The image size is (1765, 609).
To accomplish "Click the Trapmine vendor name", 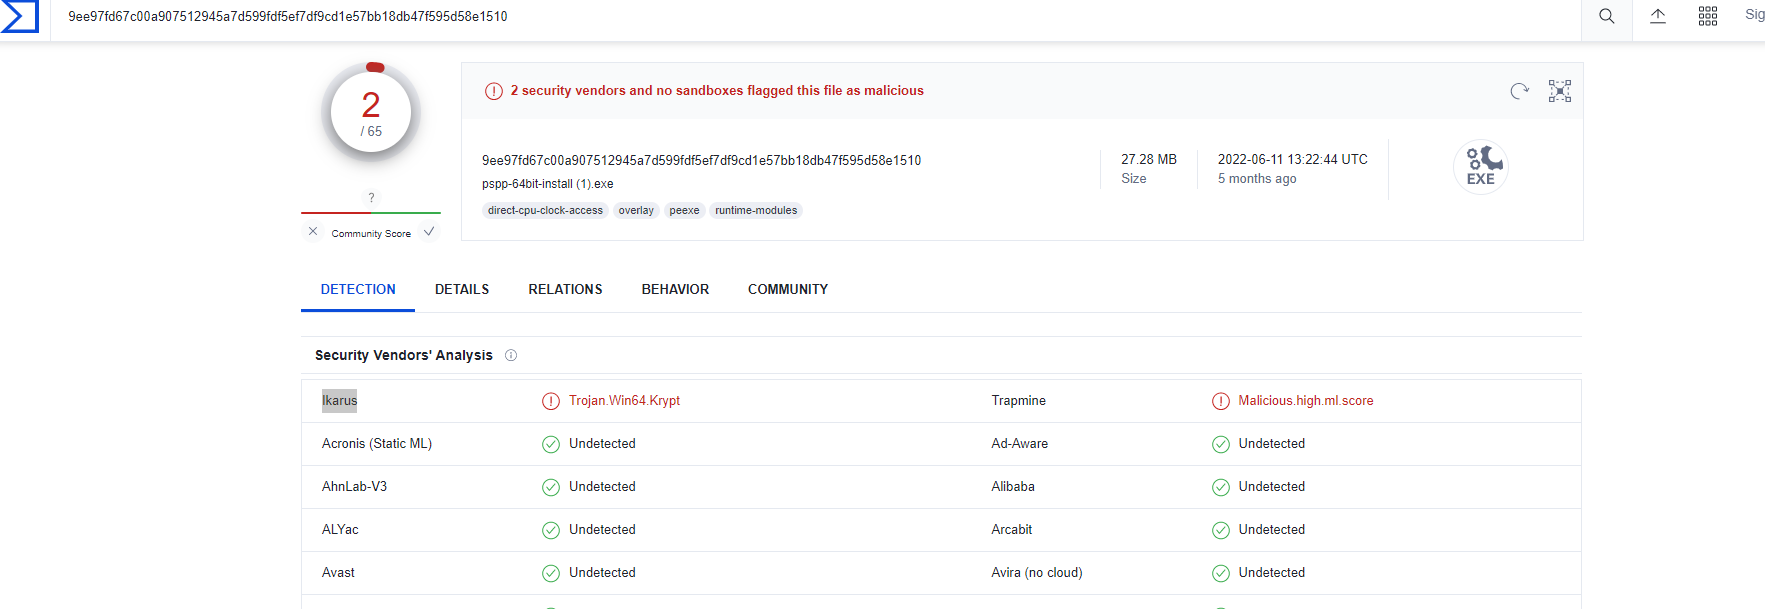I will 1018,401.
